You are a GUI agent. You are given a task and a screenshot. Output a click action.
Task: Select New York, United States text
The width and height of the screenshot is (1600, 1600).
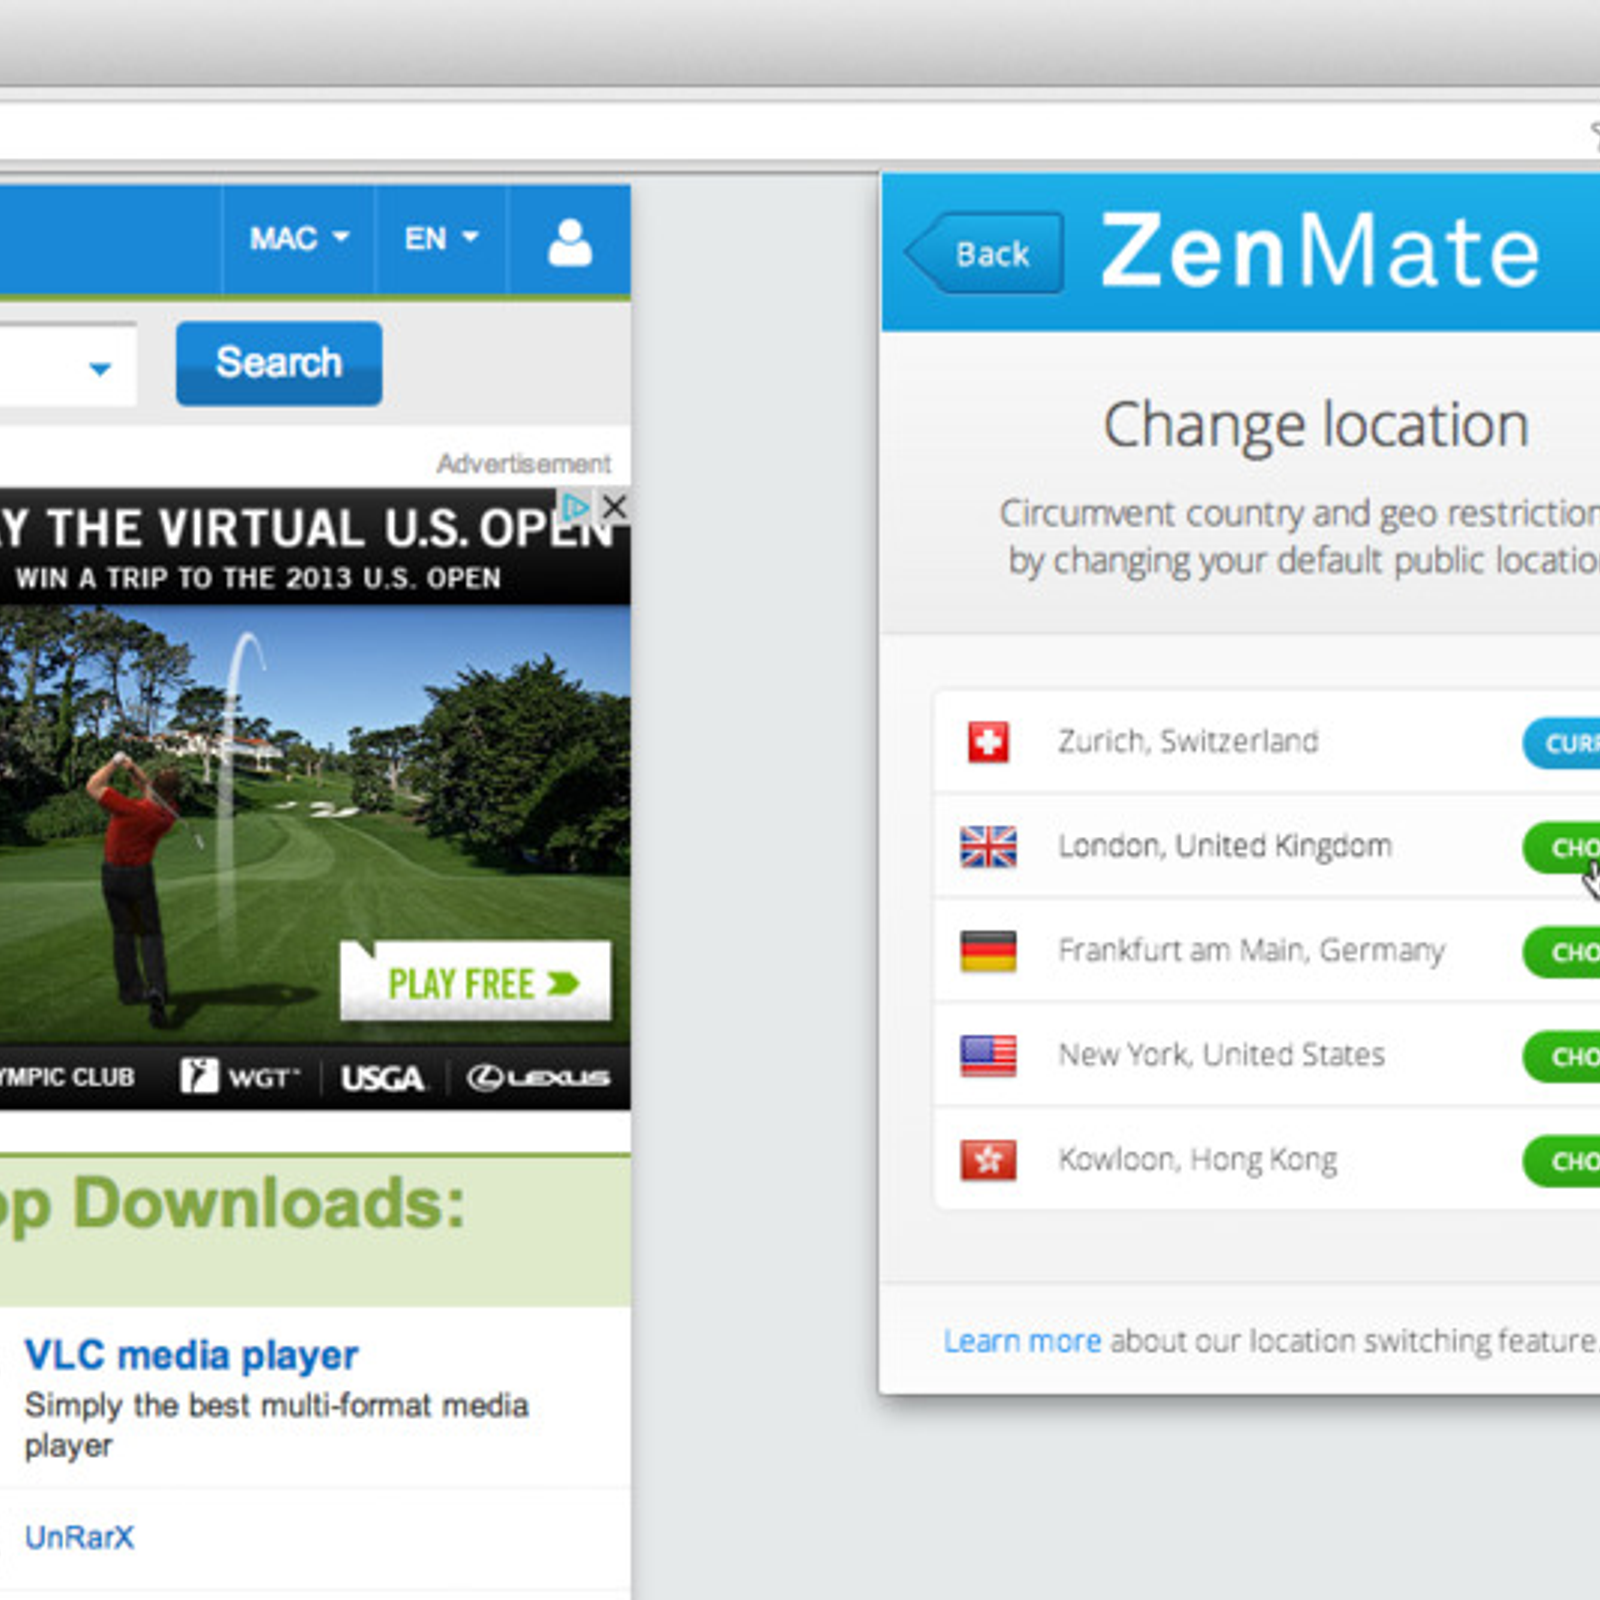[x=1221, y=1055]
